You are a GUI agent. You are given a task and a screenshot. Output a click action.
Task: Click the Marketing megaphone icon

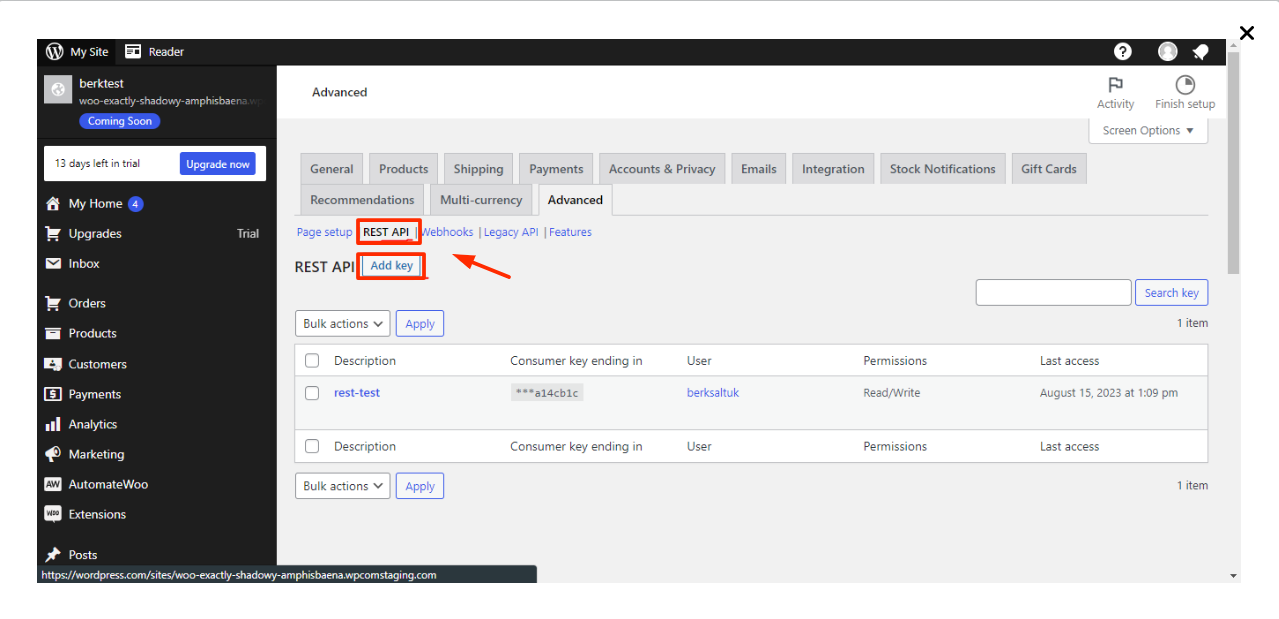[x=53, y=454]
